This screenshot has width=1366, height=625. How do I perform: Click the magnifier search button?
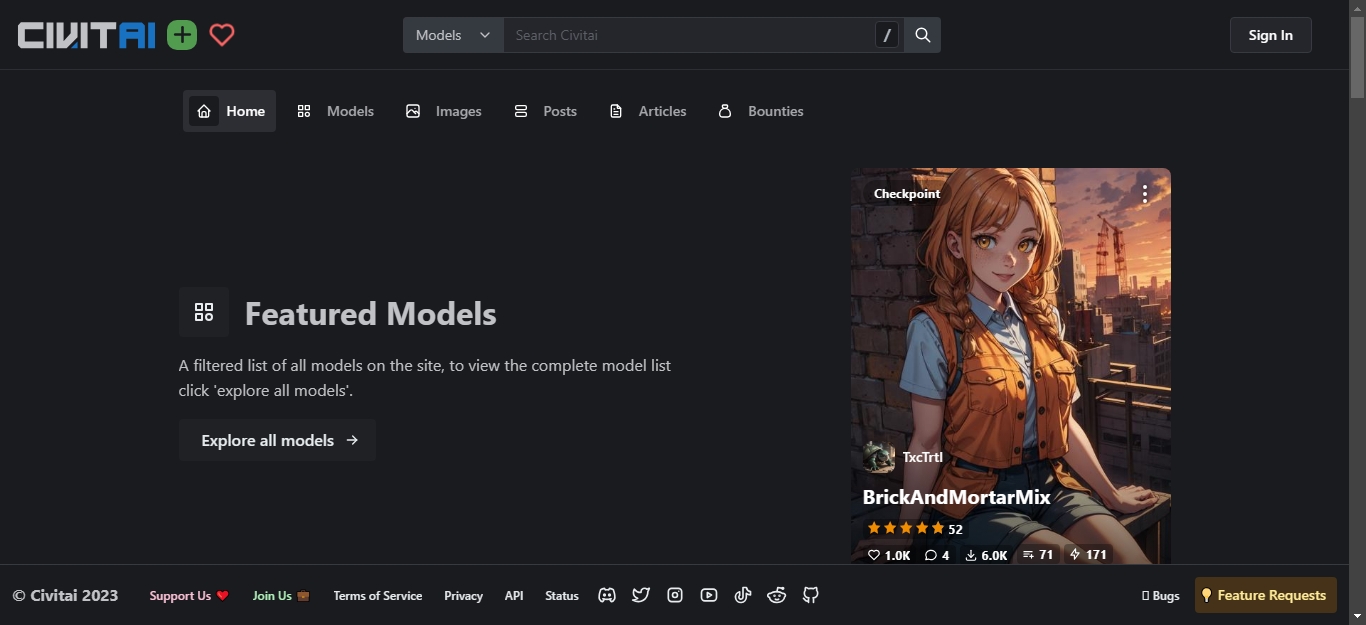click(922, 35)
